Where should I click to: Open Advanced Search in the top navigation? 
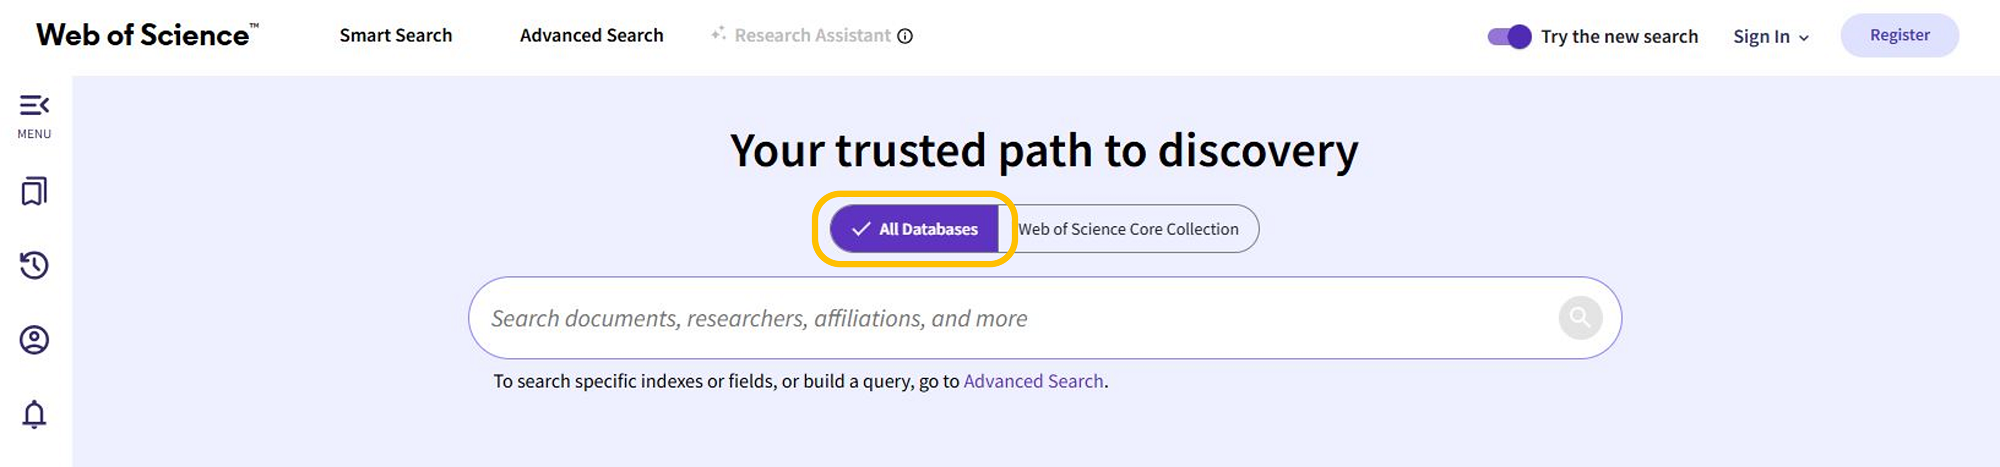pyautogui.click(x=592, y=36)
